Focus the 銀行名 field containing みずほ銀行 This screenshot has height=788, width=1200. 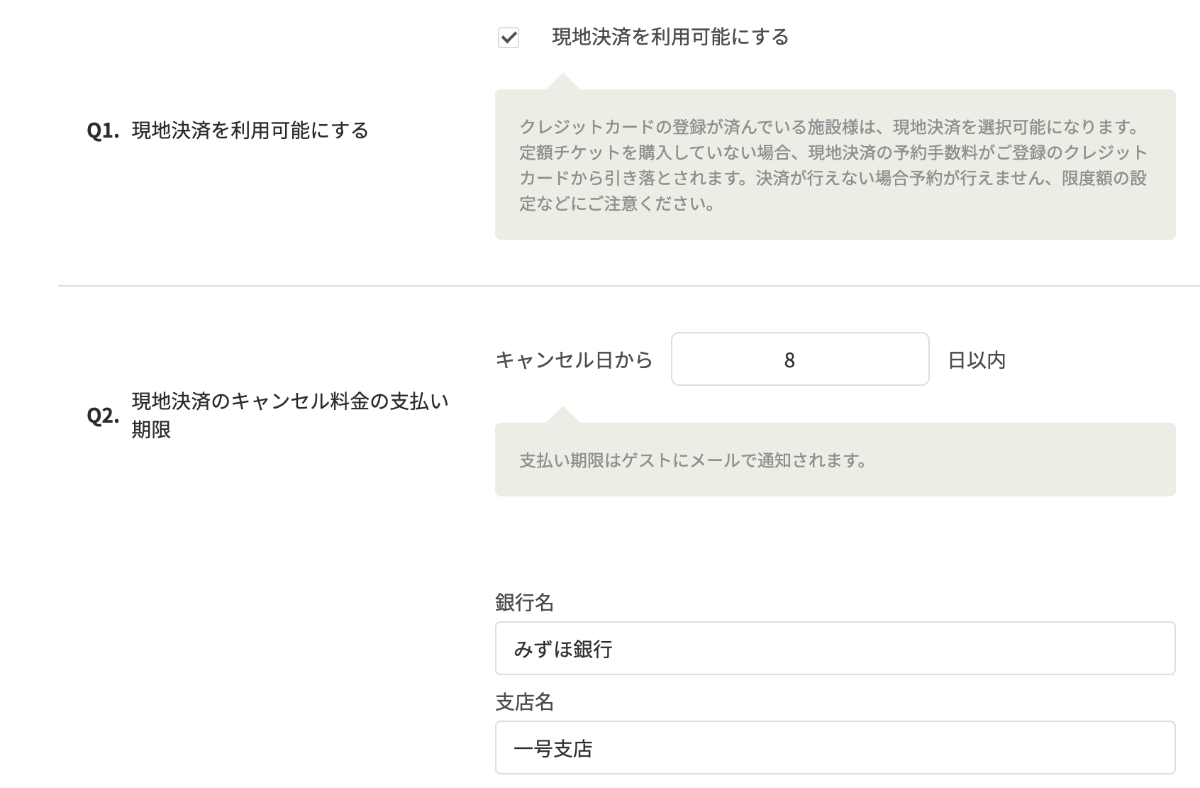tap(835, 649)
